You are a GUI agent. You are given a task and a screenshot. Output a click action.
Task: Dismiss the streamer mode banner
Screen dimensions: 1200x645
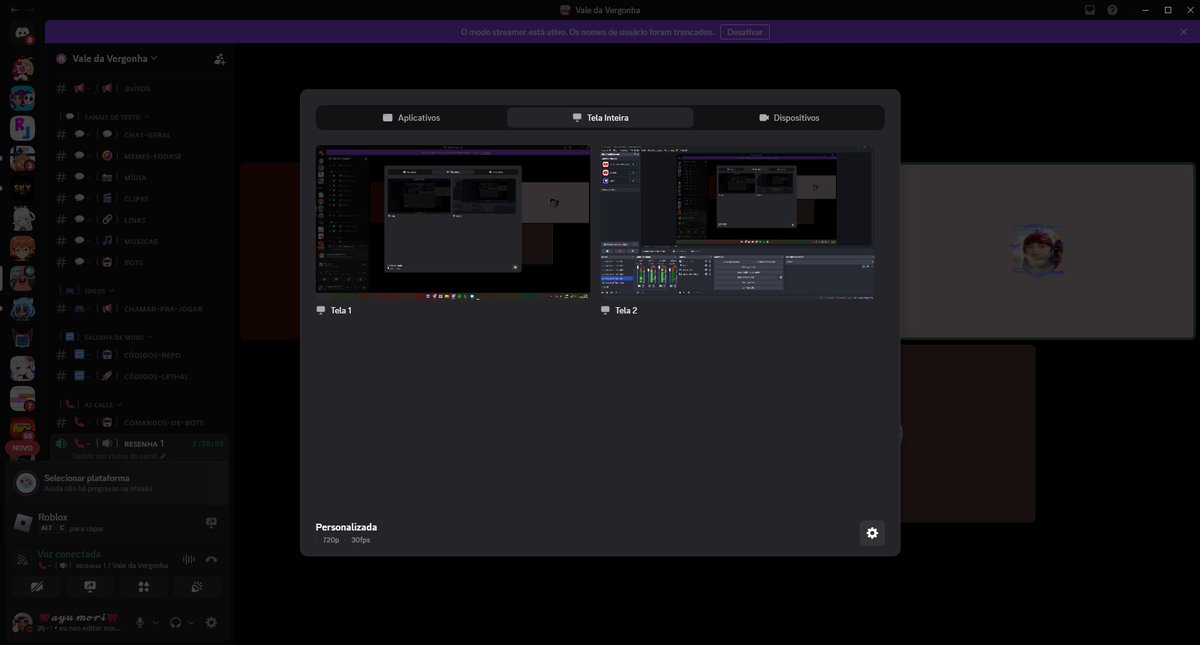[1184, 32]
